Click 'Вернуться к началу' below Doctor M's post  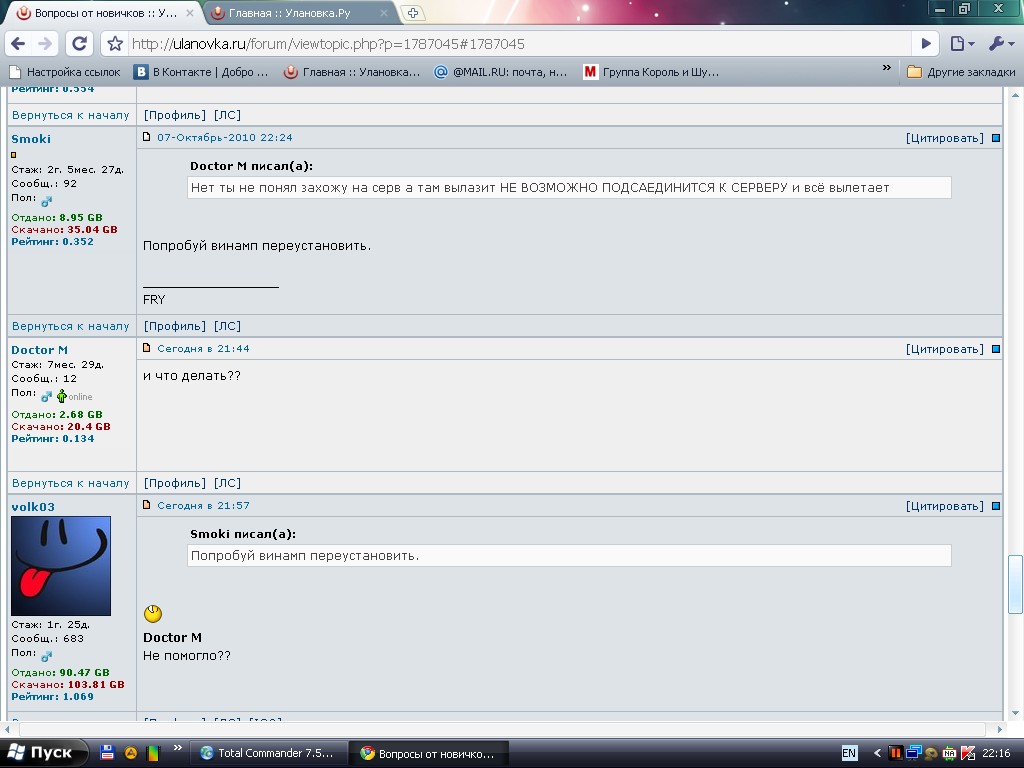click(71, 483)
